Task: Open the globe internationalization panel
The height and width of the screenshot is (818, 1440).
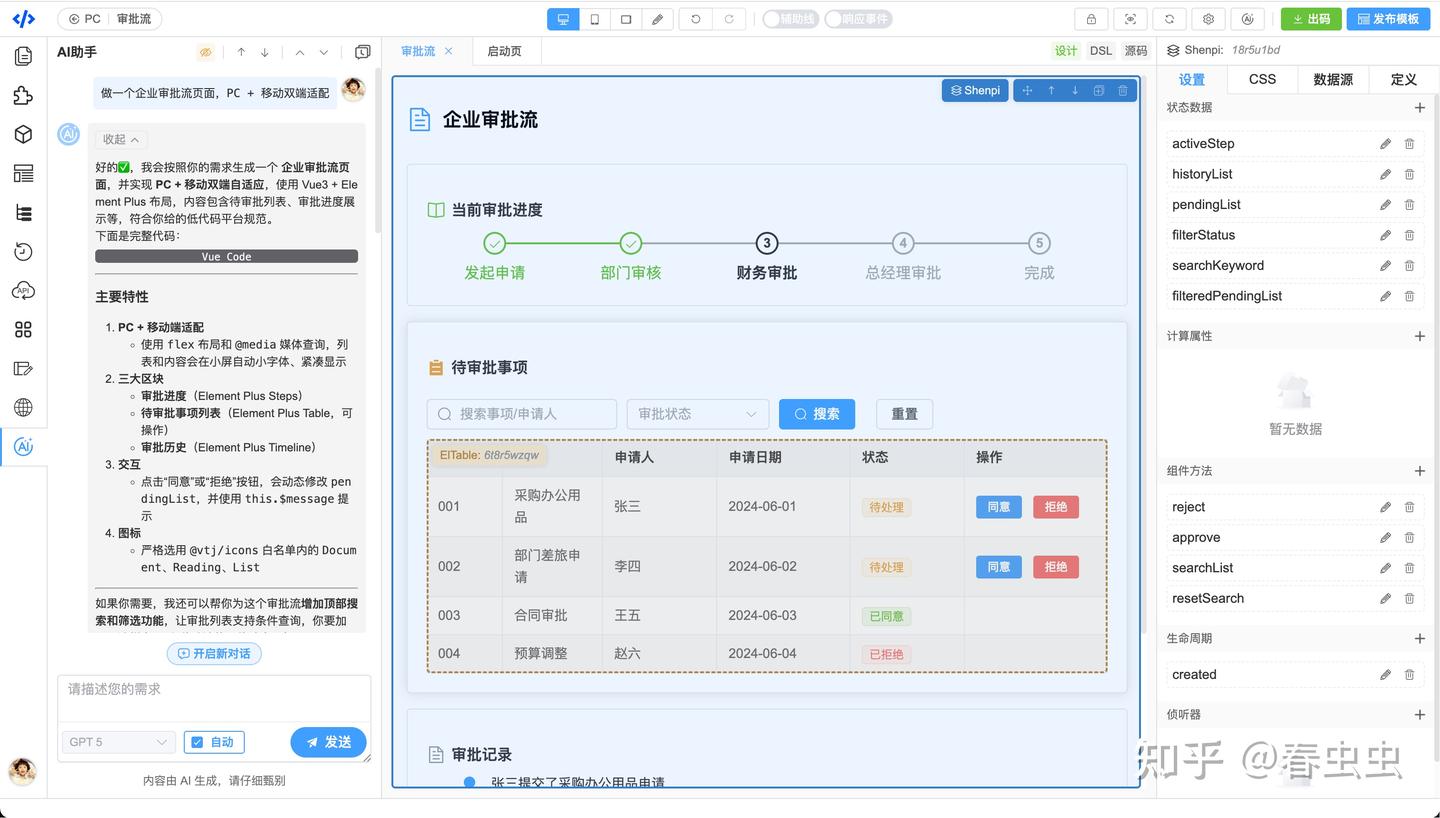Action: point(23,408)
